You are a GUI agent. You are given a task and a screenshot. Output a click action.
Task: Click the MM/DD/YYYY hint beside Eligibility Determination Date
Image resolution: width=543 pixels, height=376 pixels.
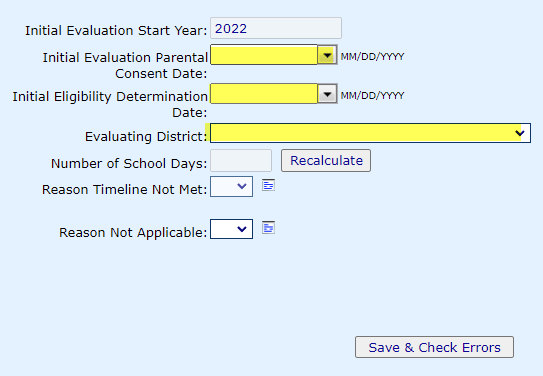pyautogui.click(x=372, y=96)
